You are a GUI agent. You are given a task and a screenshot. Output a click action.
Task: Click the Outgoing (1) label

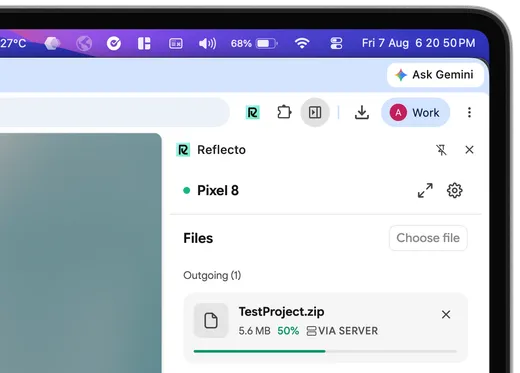click(x=212, y=275)
